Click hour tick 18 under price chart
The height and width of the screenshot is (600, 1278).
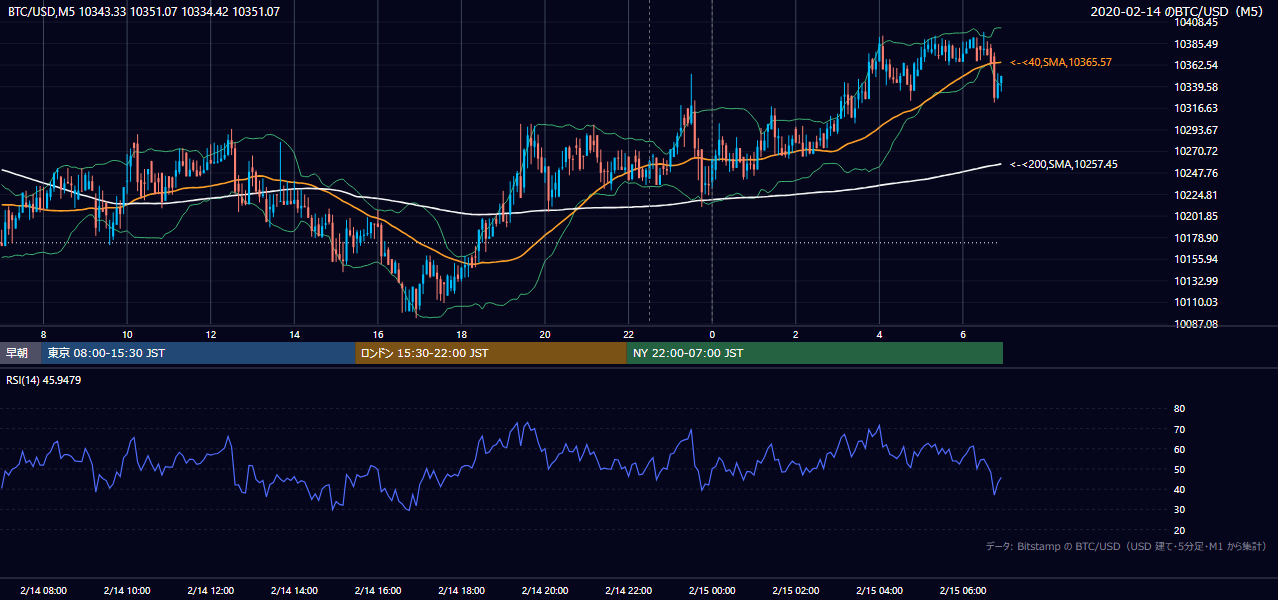(461, 334)
